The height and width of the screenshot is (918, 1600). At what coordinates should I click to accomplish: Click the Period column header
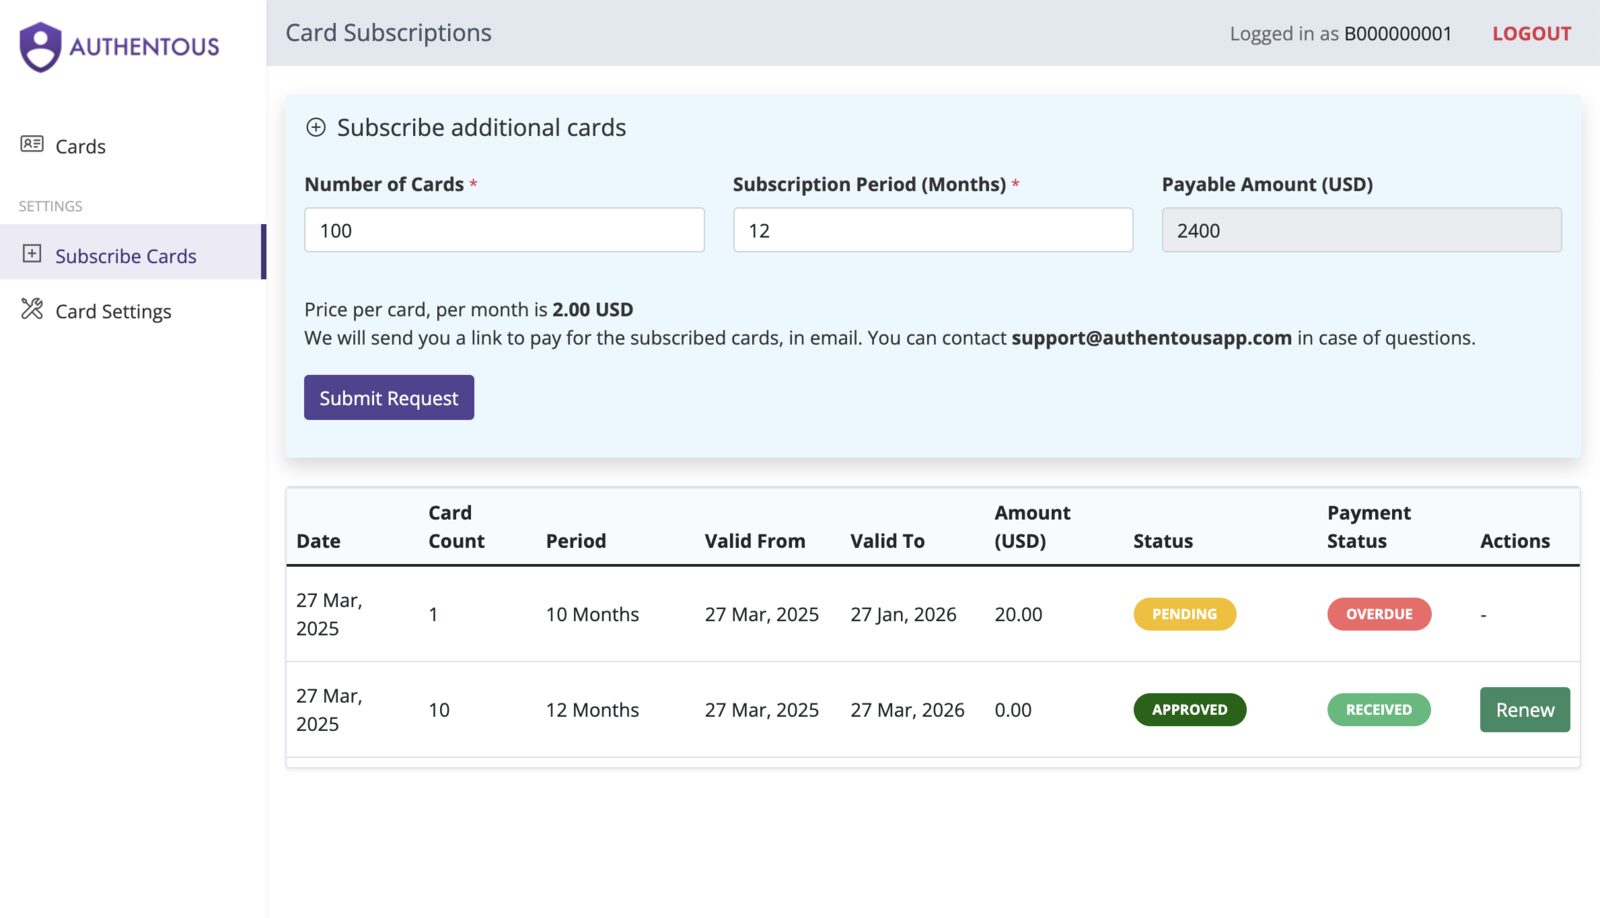tap(576, 541)
